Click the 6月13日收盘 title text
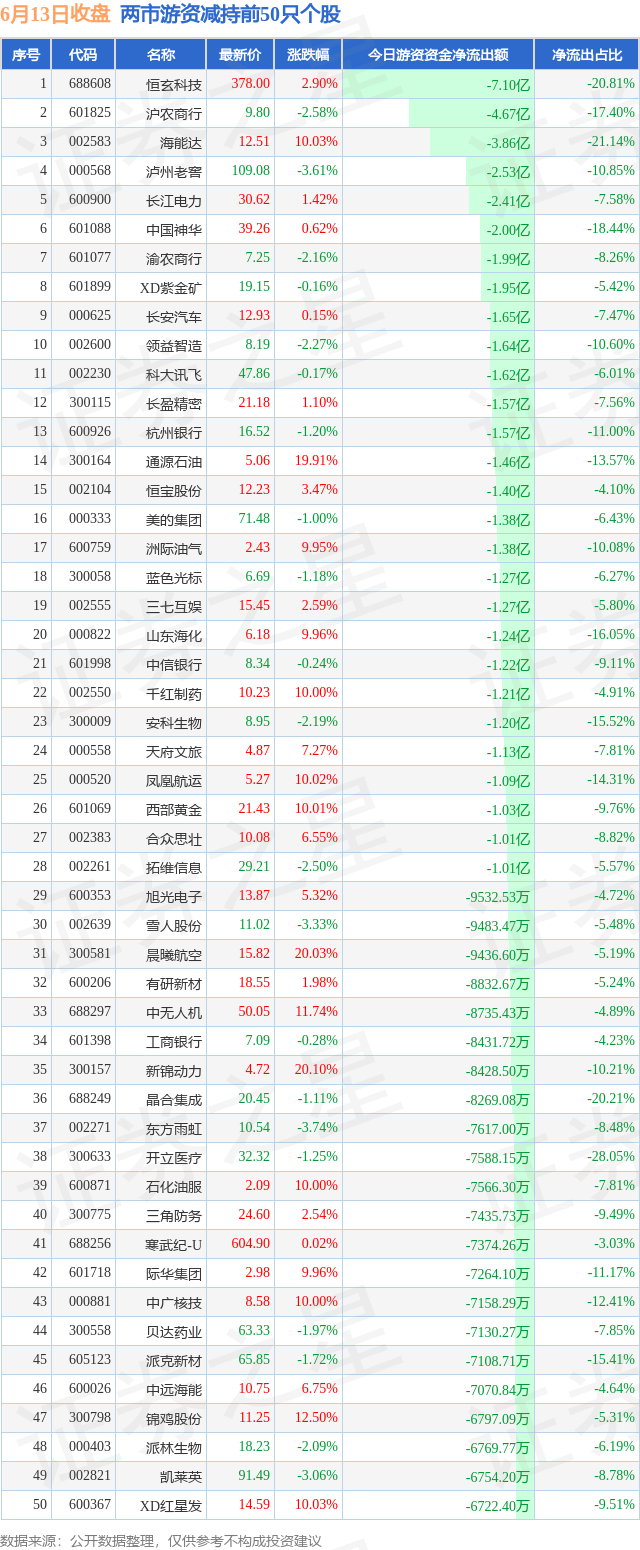 click(56, 14)
